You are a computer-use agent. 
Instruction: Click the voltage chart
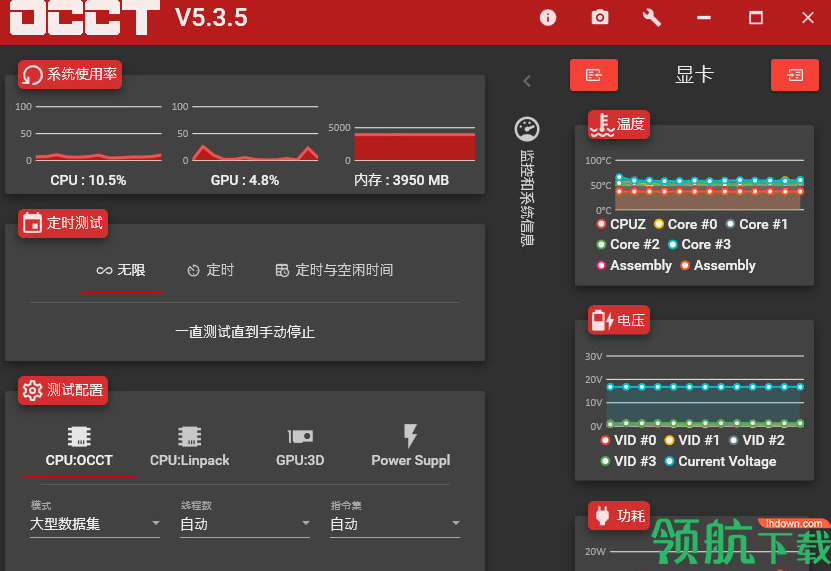(705, 391)
